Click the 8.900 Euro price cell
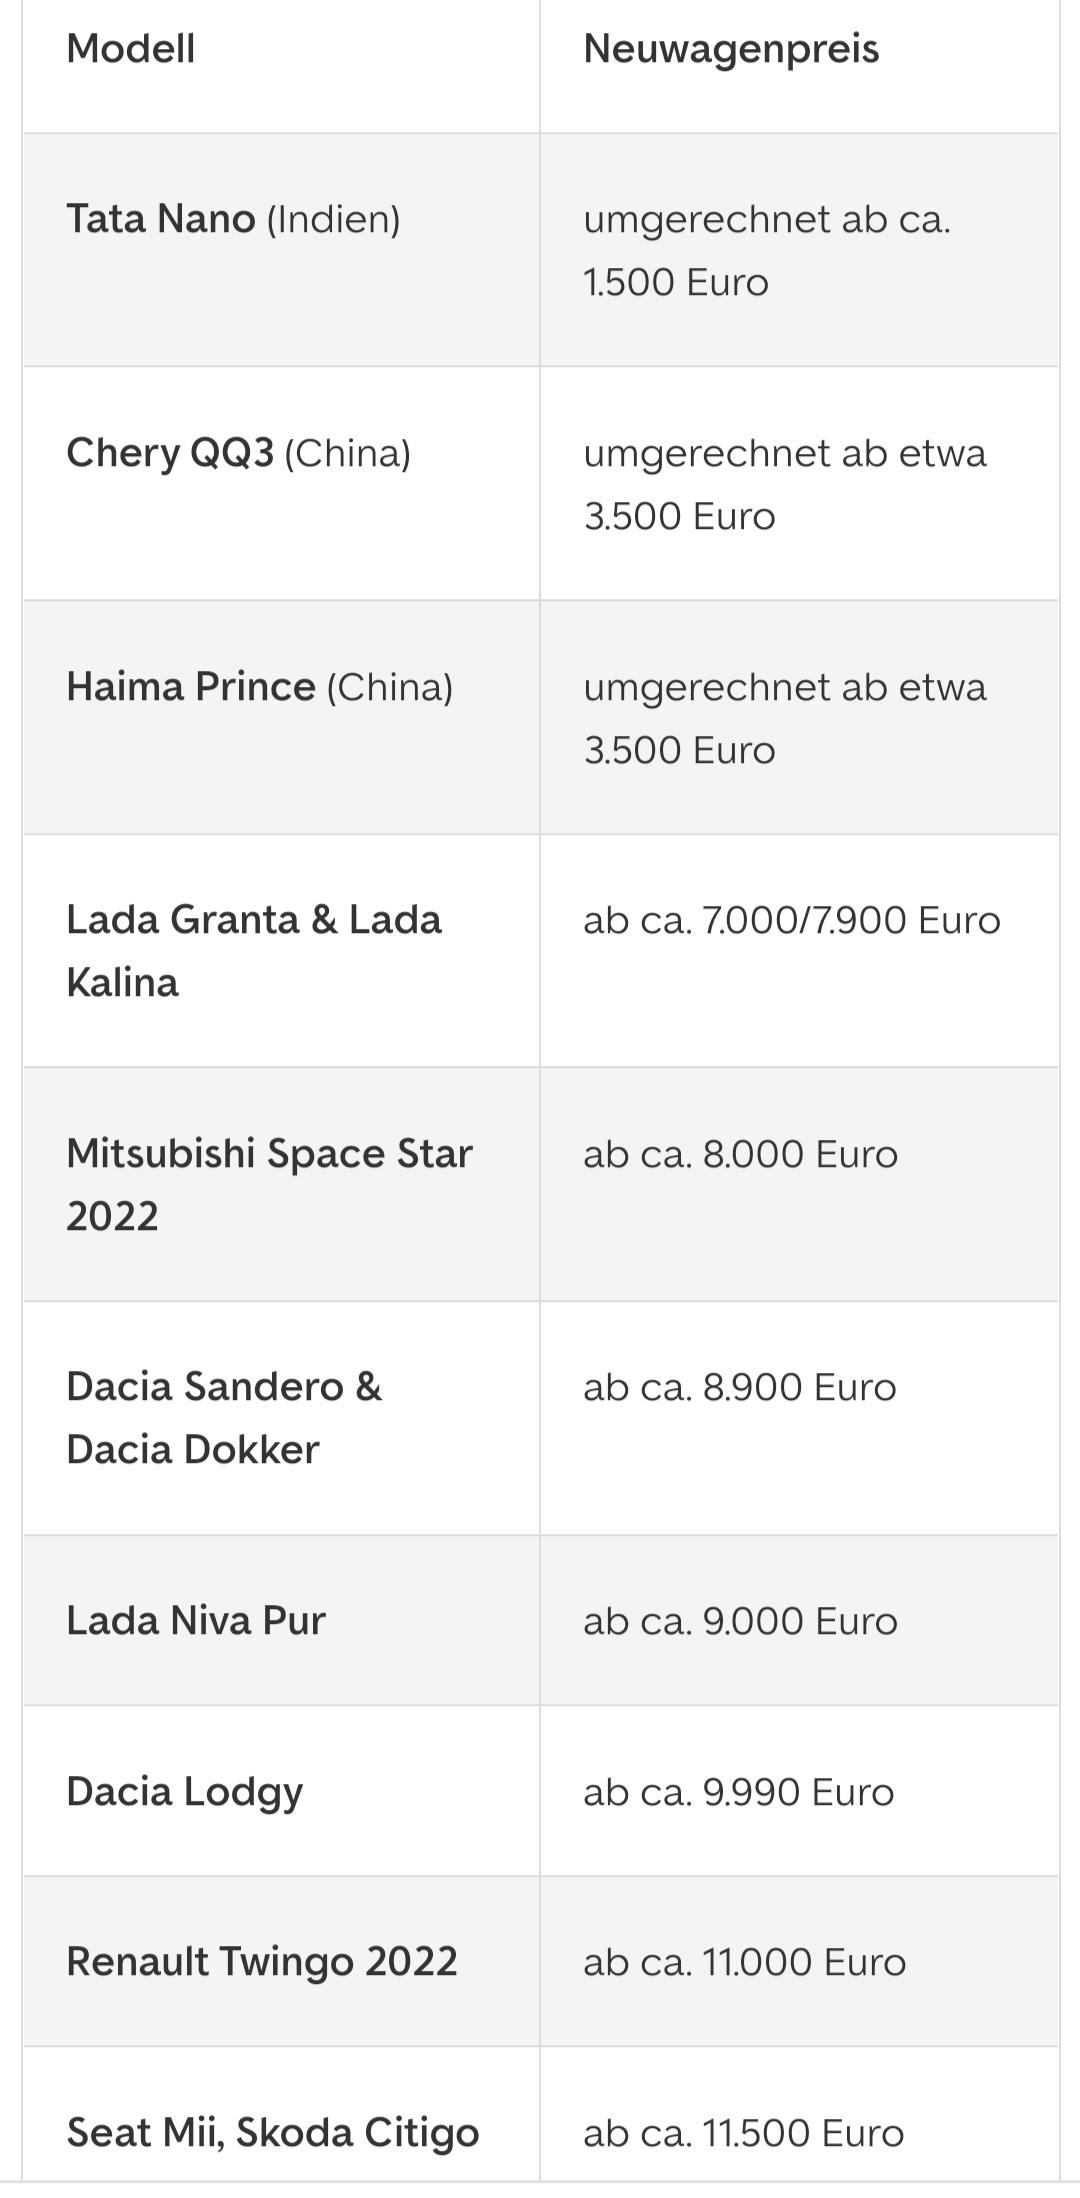The height and width of the screenshot is (2198, 1080). coord(740,1387)
